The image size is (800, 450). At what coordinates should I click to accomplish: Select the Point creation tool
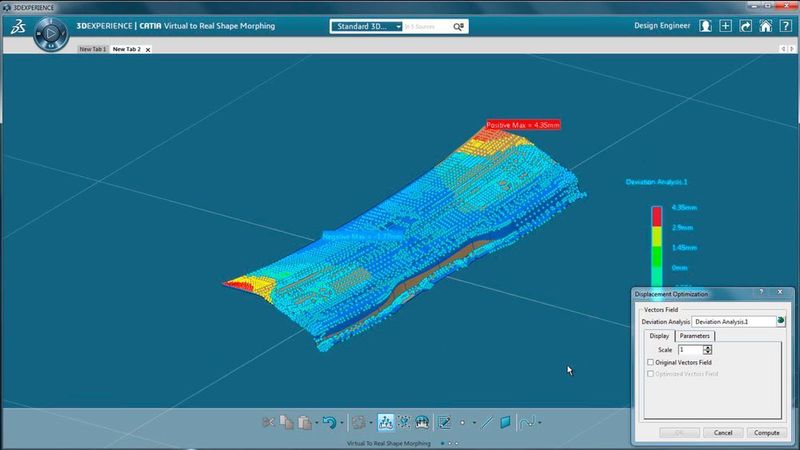[x=462, y=422]
